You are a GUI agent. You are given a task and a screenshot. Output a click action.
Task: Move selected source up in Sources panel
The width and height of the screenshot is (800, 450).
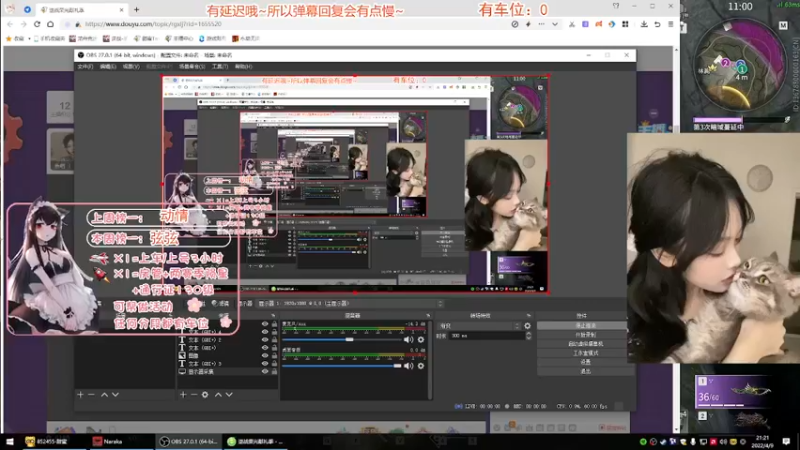218,394
